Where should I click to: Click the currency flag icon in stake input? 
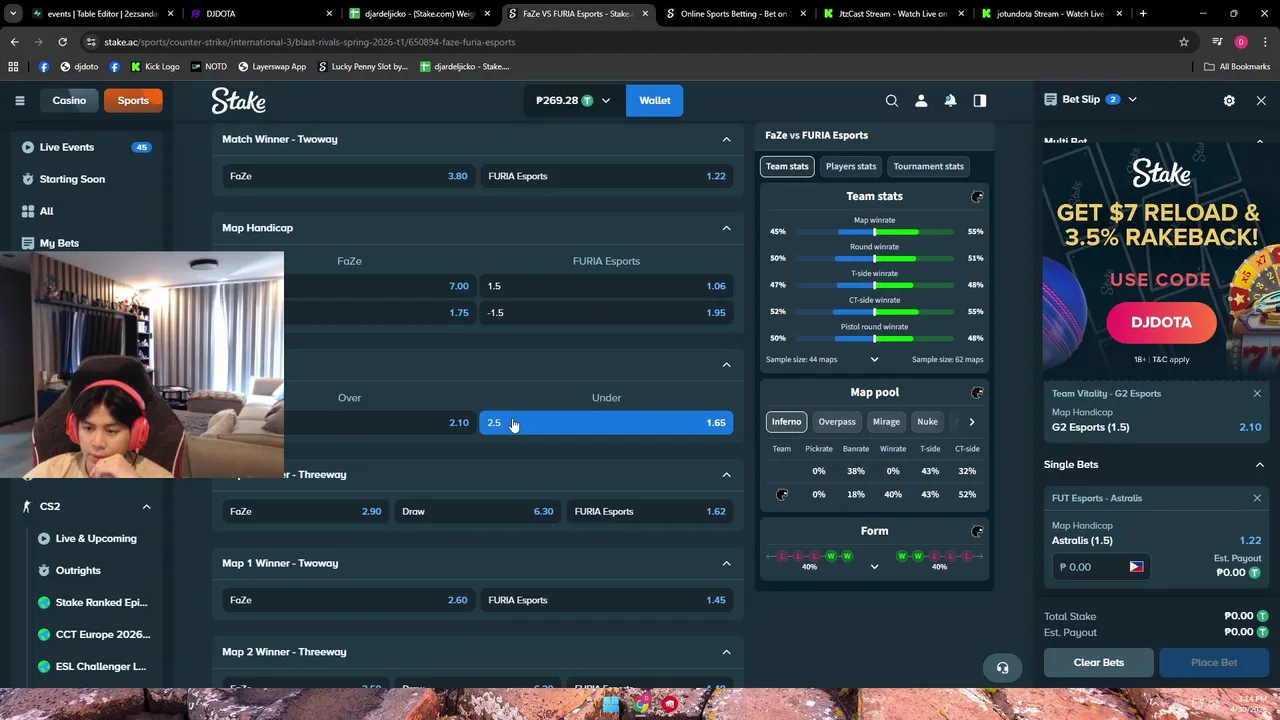pos(1136,567)
